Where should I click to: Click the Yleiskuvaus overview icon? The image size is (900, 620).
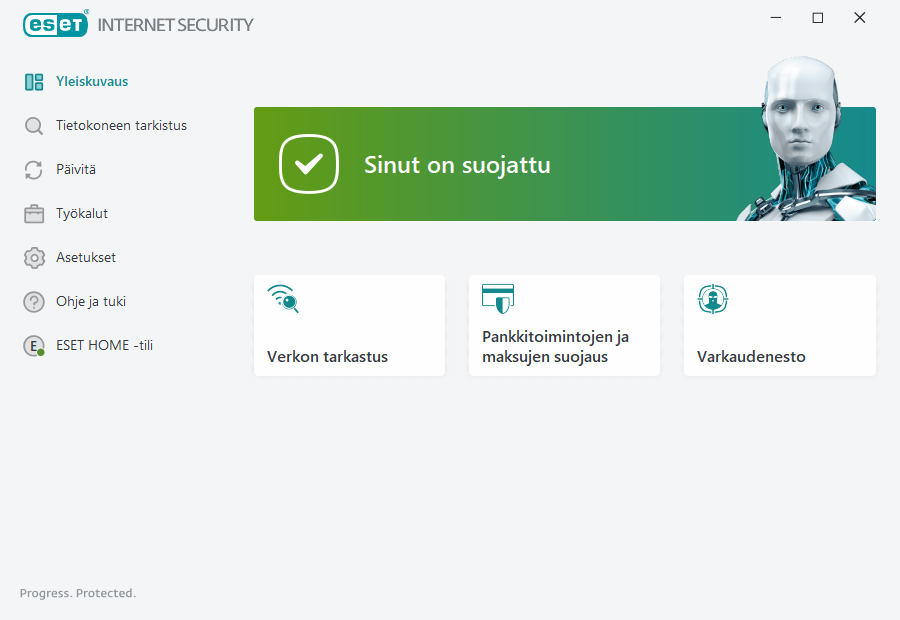click(34, 82)
